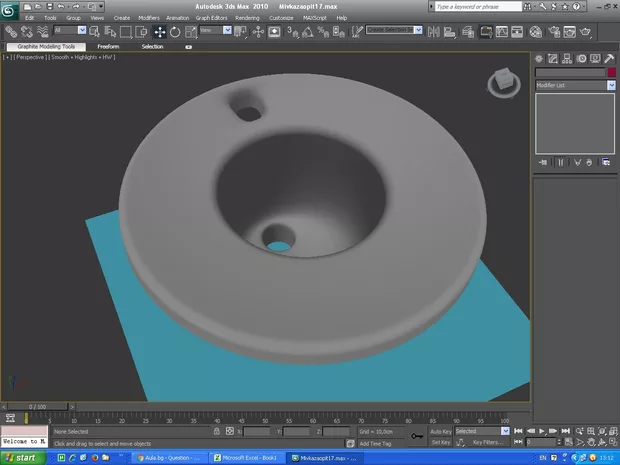The width and height of the screenshot is (620, 465).
Task: Click the red object color swatch
Action: 612,72
